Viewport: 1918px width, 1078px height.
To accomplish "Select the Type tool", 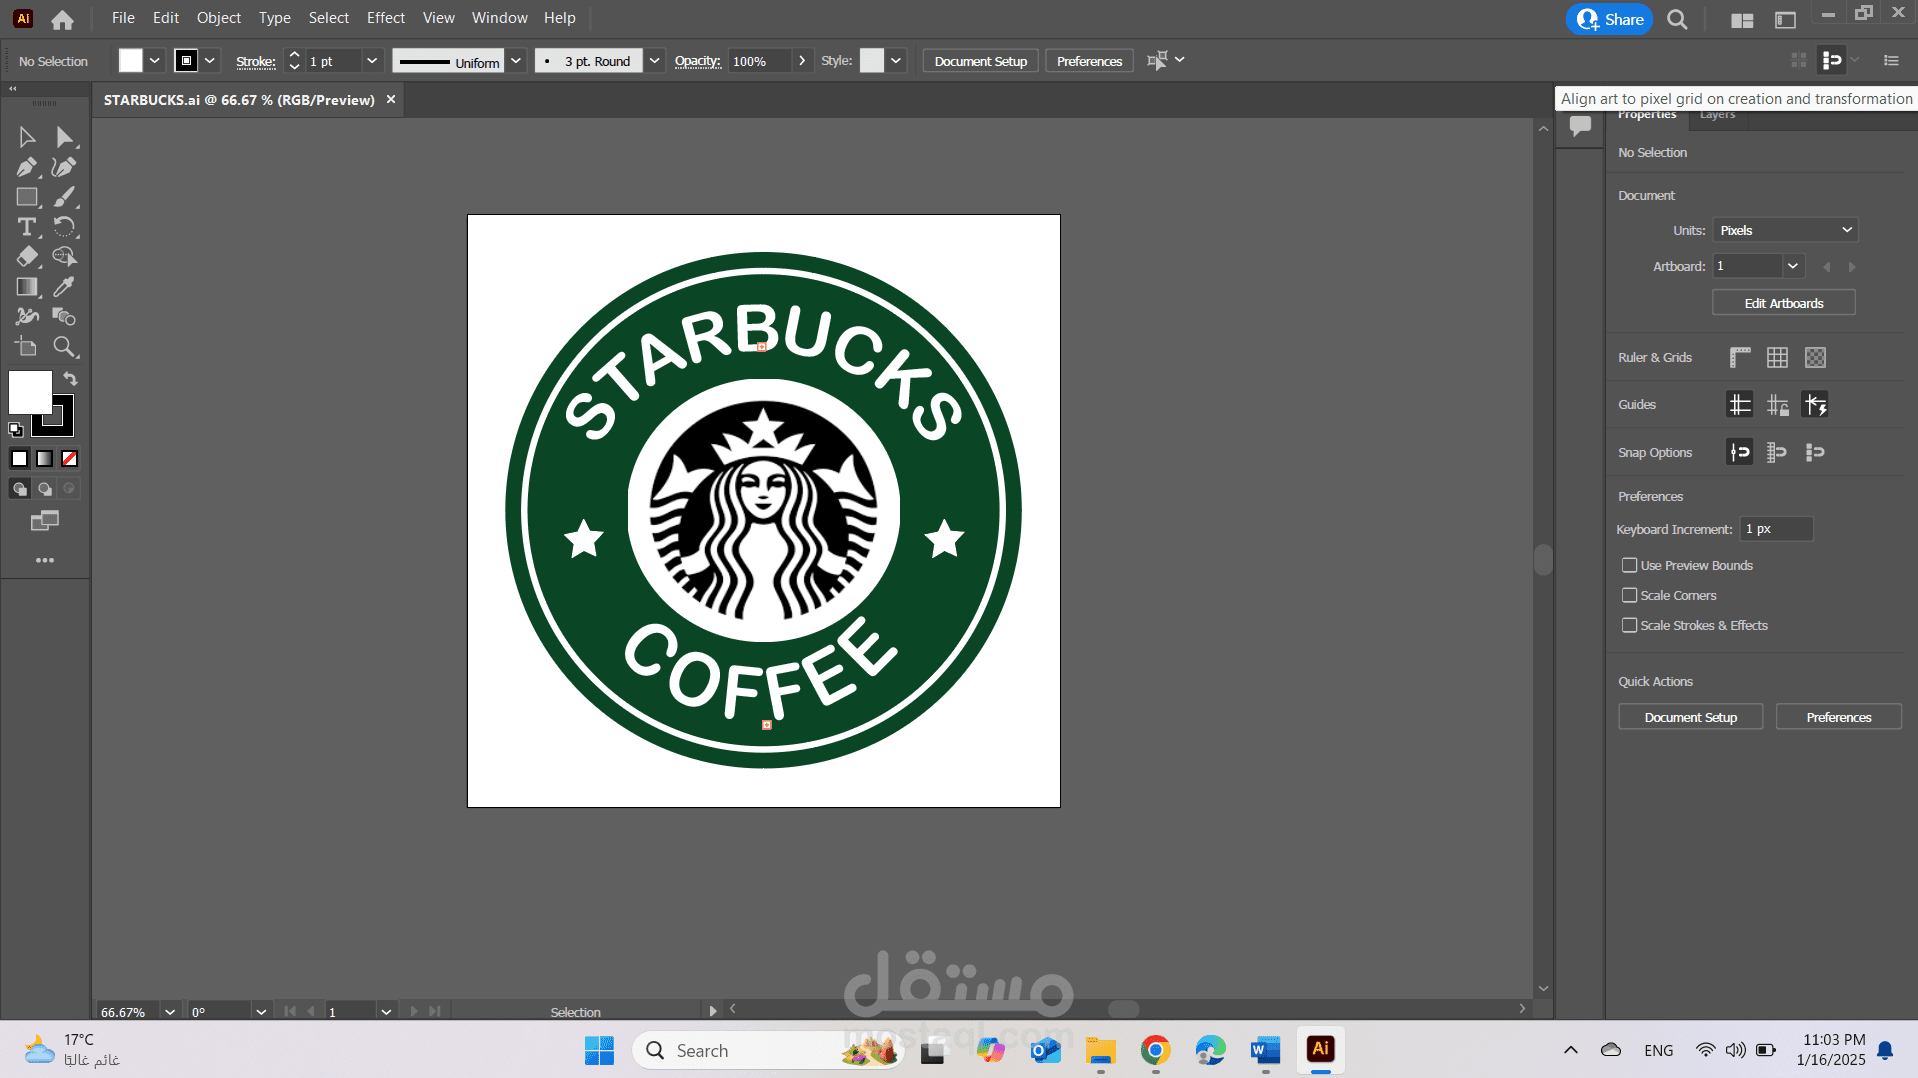I will click(x=27, y=227).
